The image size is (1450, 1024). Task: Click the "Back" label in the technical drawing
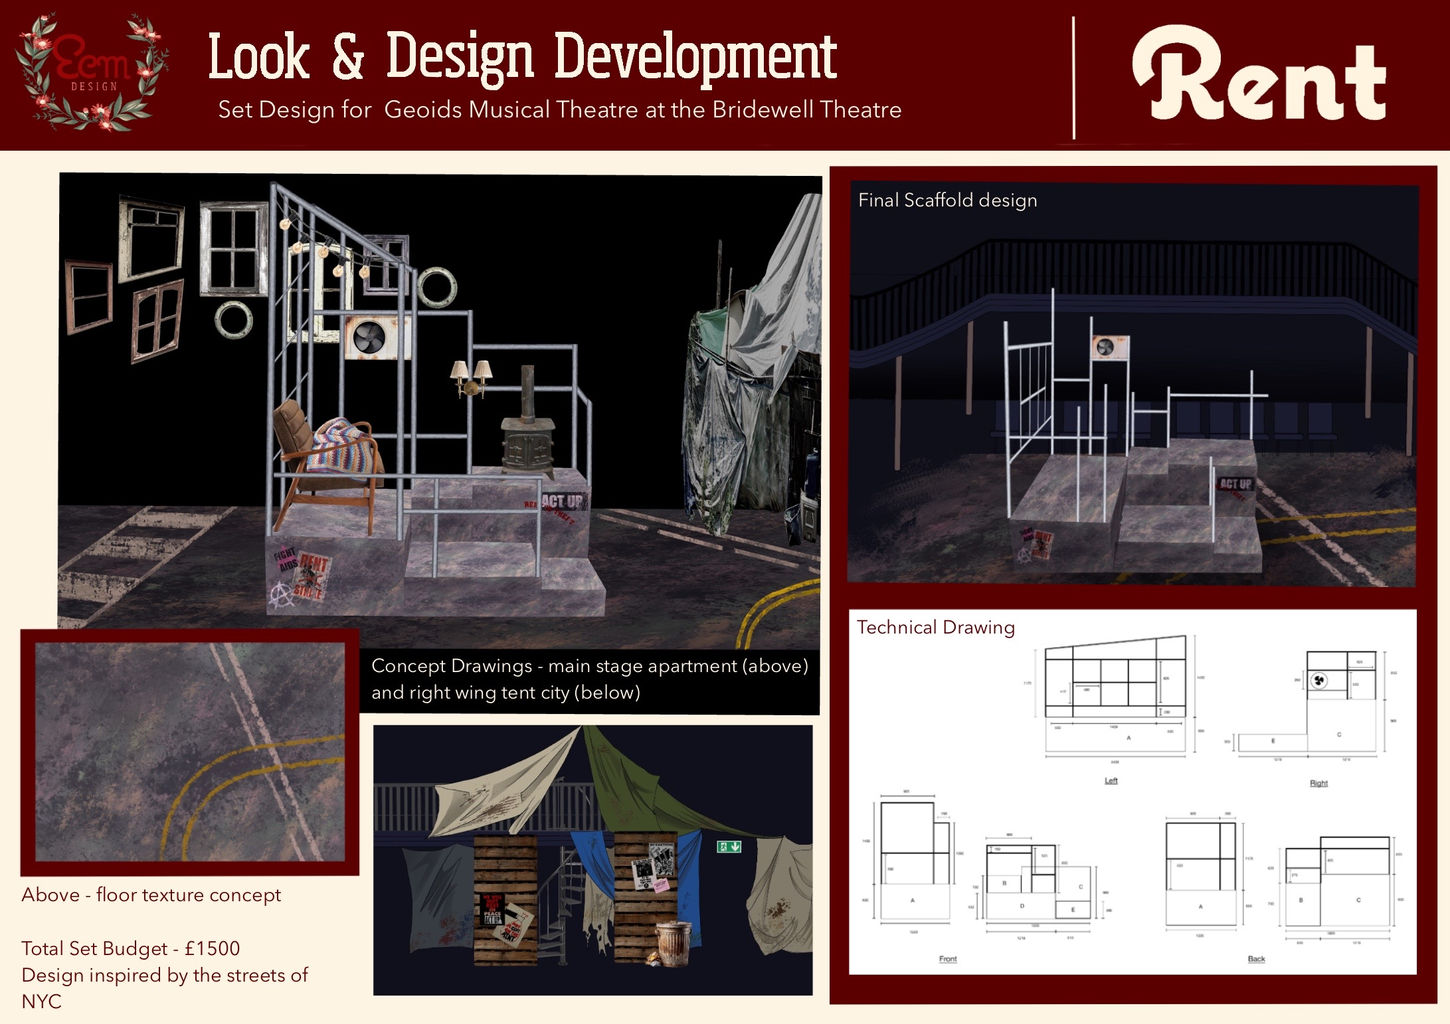click(x=1257, y=959)
